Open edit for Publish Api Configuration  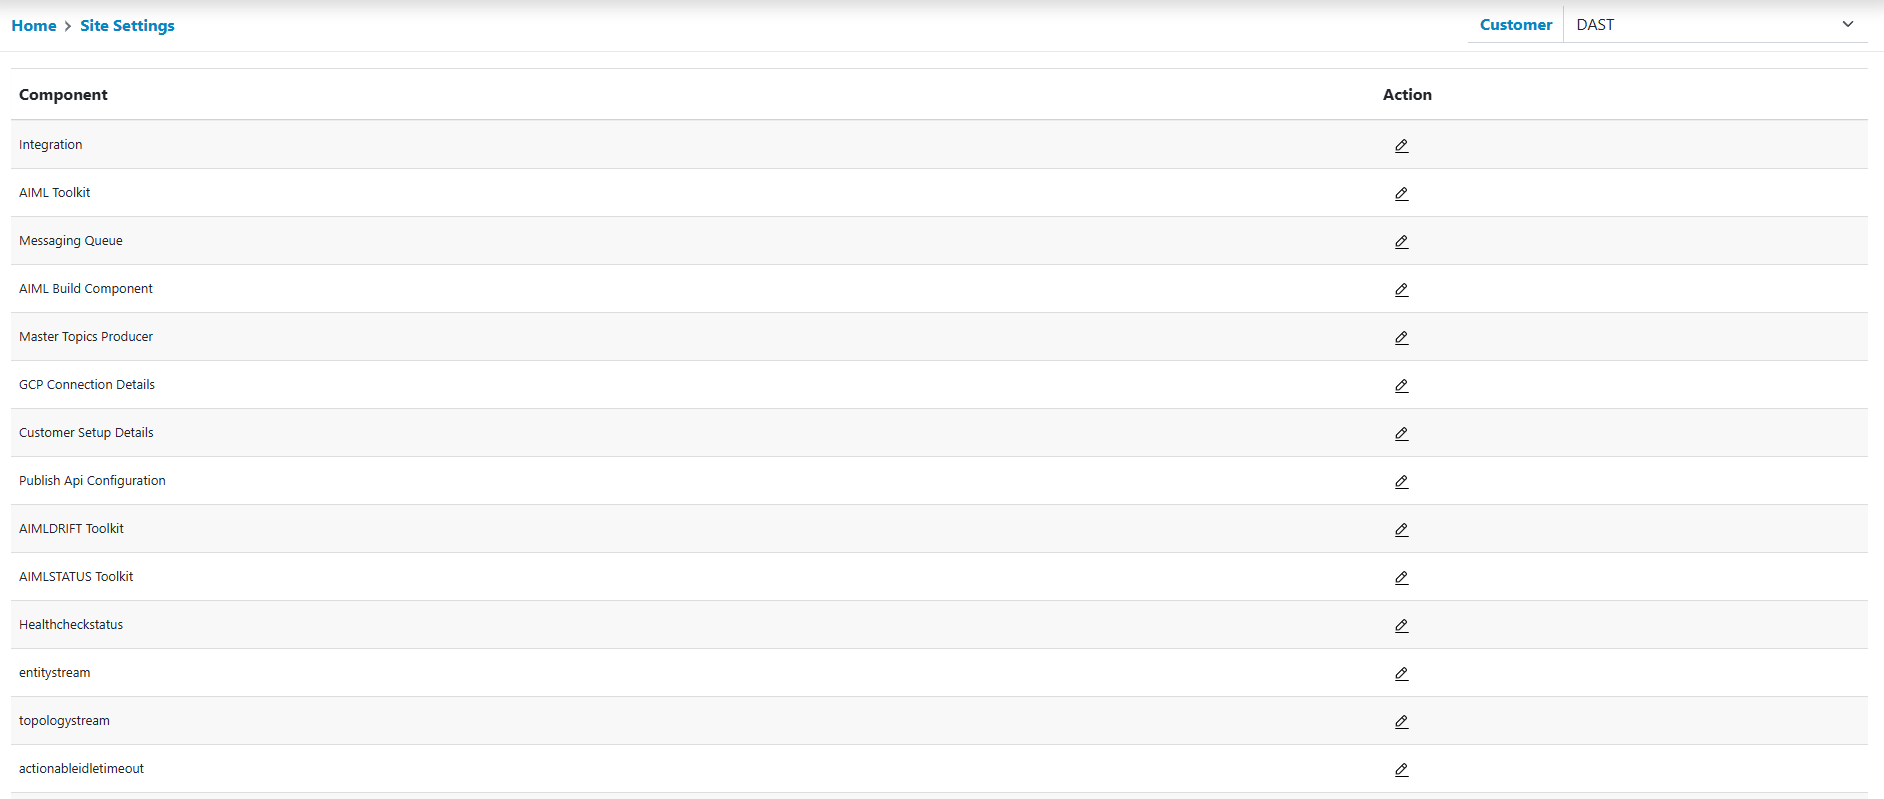[x=1401, y=482]
